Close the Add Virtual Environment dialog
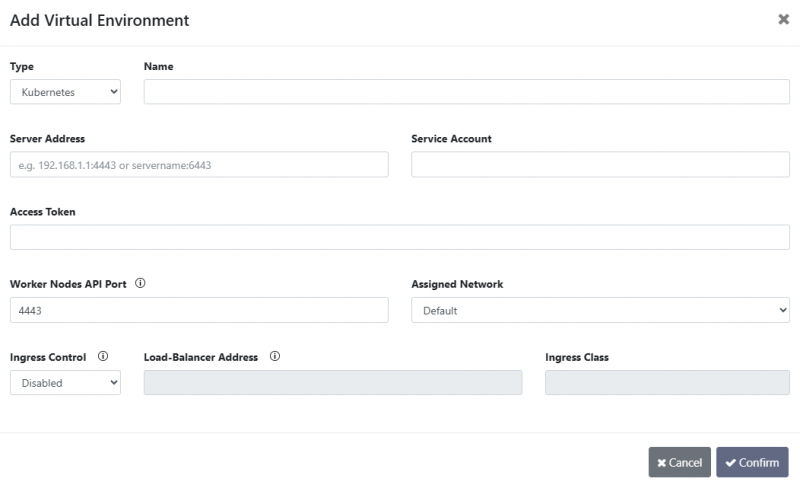The width and height of the screenshot is (800, 488). 783,19
